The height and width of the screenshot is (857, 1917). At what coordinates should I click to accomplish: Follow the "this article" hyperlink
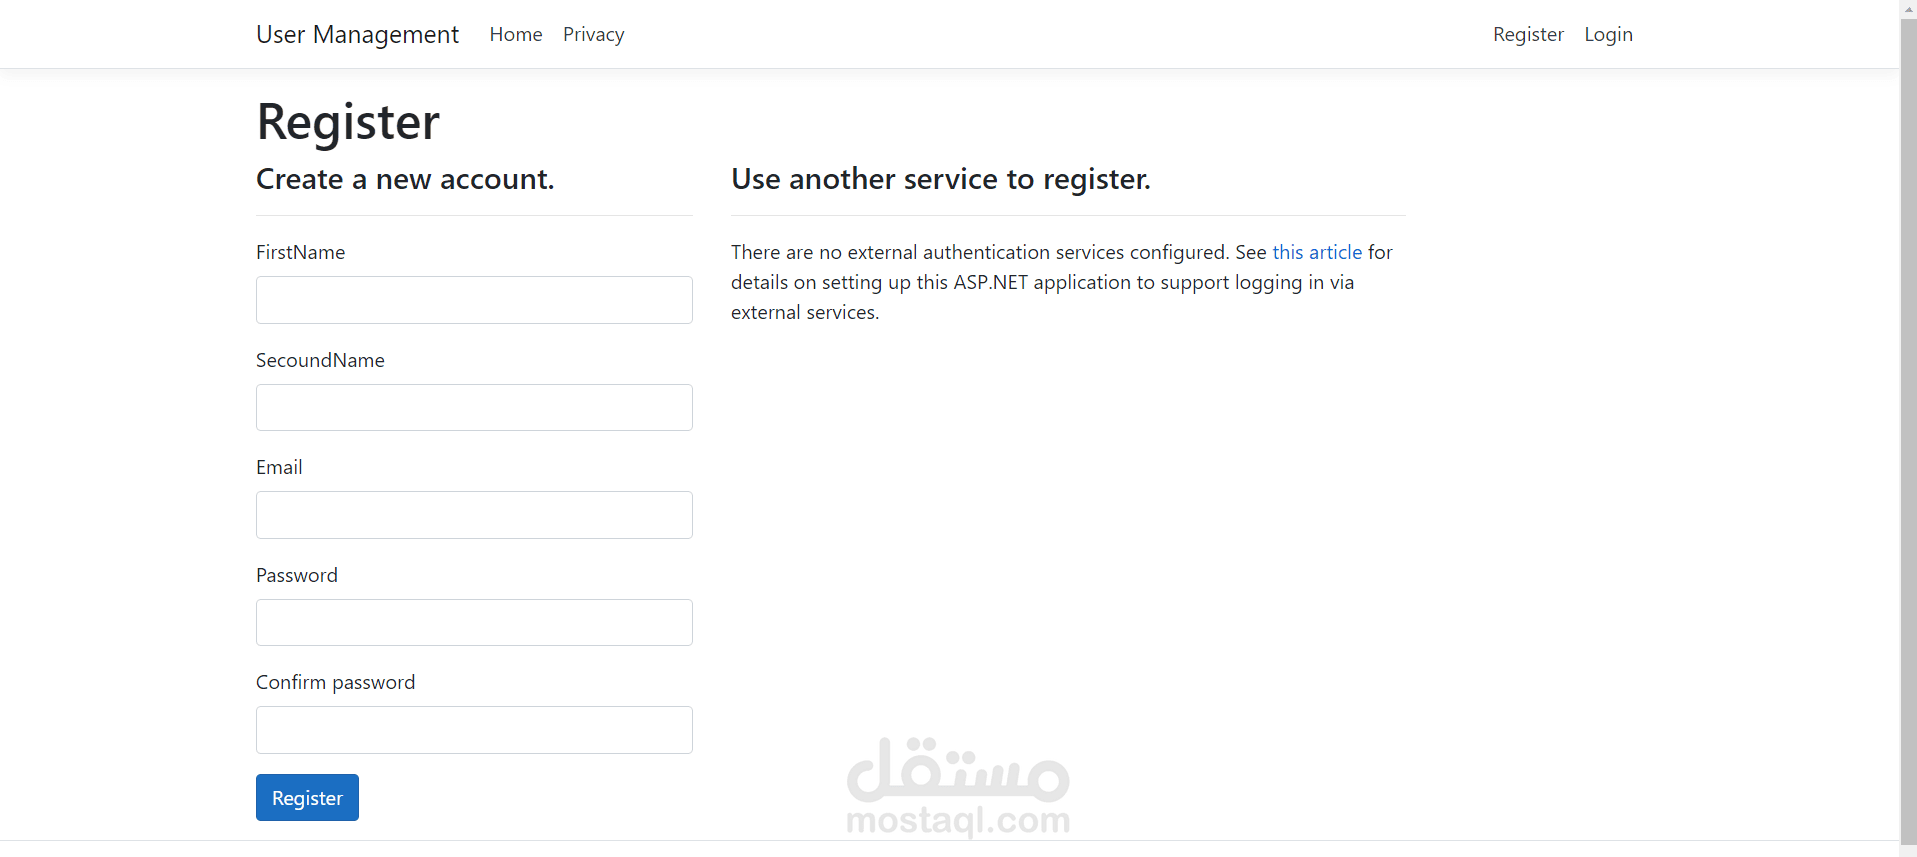click(x=1317, y=252)
